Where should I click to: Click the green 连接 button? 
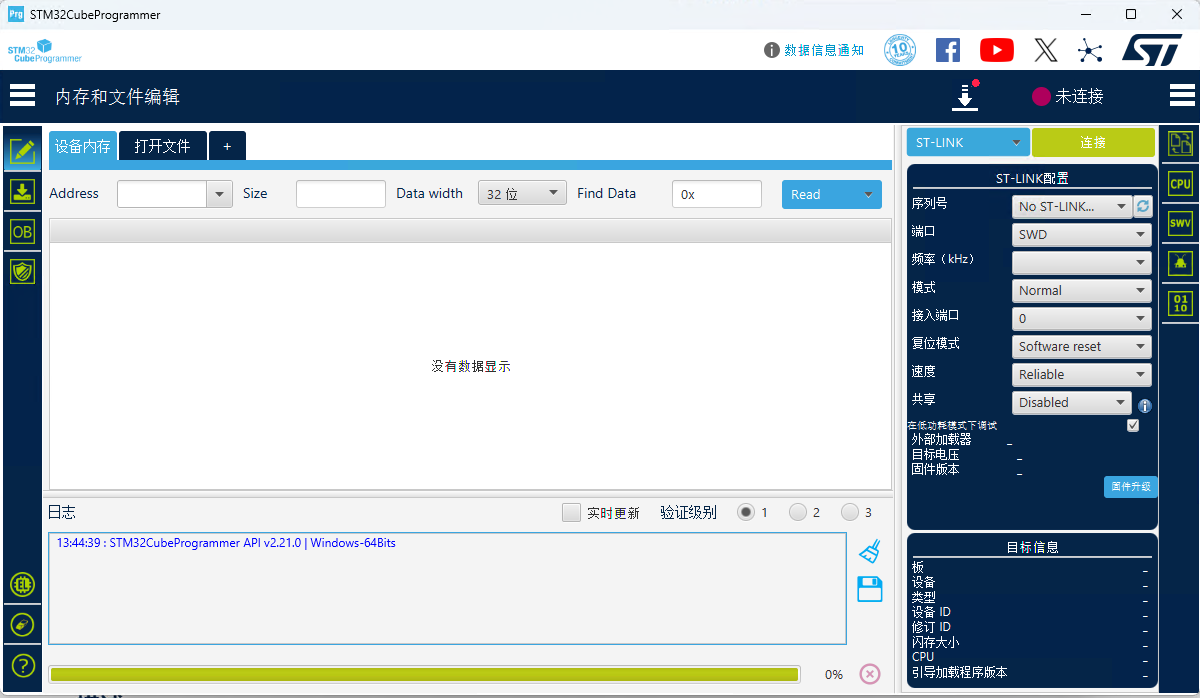click(1093, 142)
